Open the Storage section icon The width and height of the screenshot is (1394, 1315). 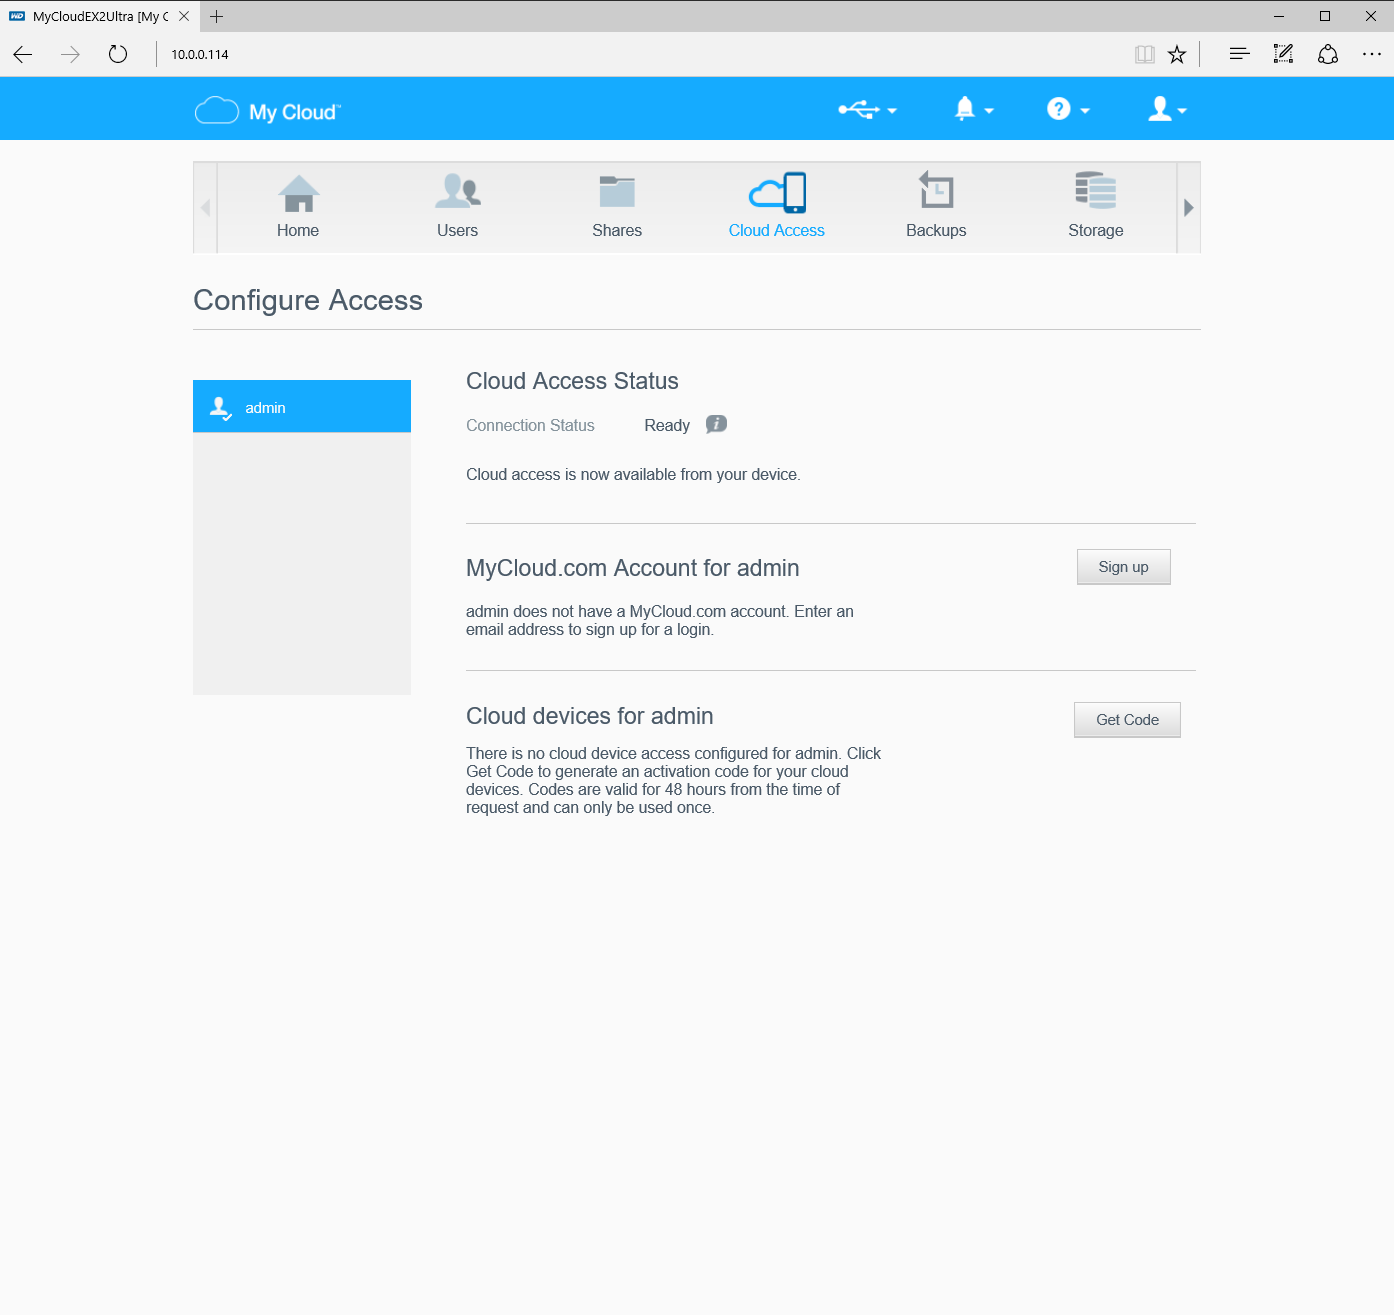point(1095,191)
